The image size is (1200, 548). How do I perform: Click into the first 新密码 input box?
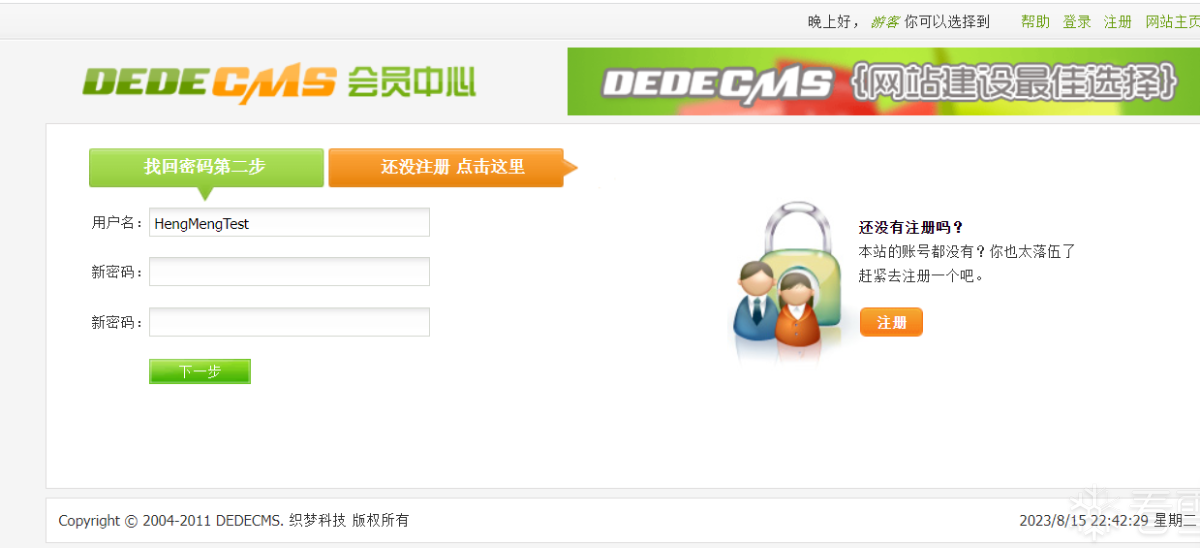coord(290,272)
